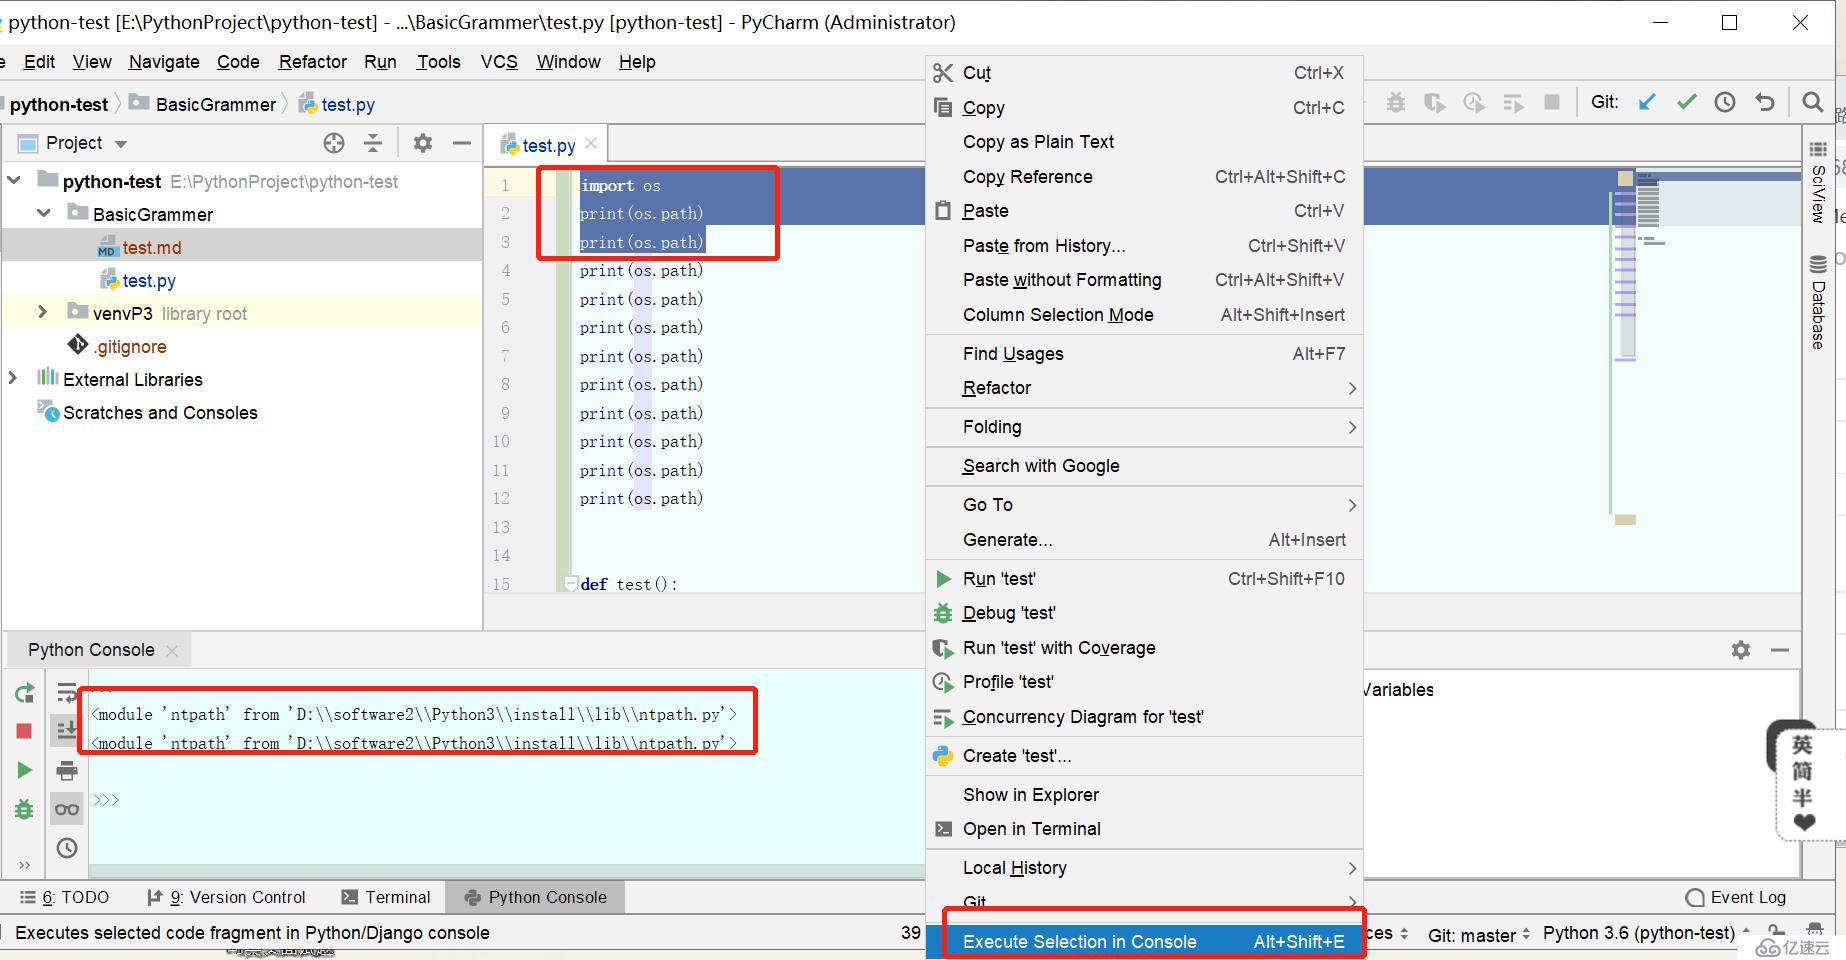Open the Go To submenu

point(1144,505)
